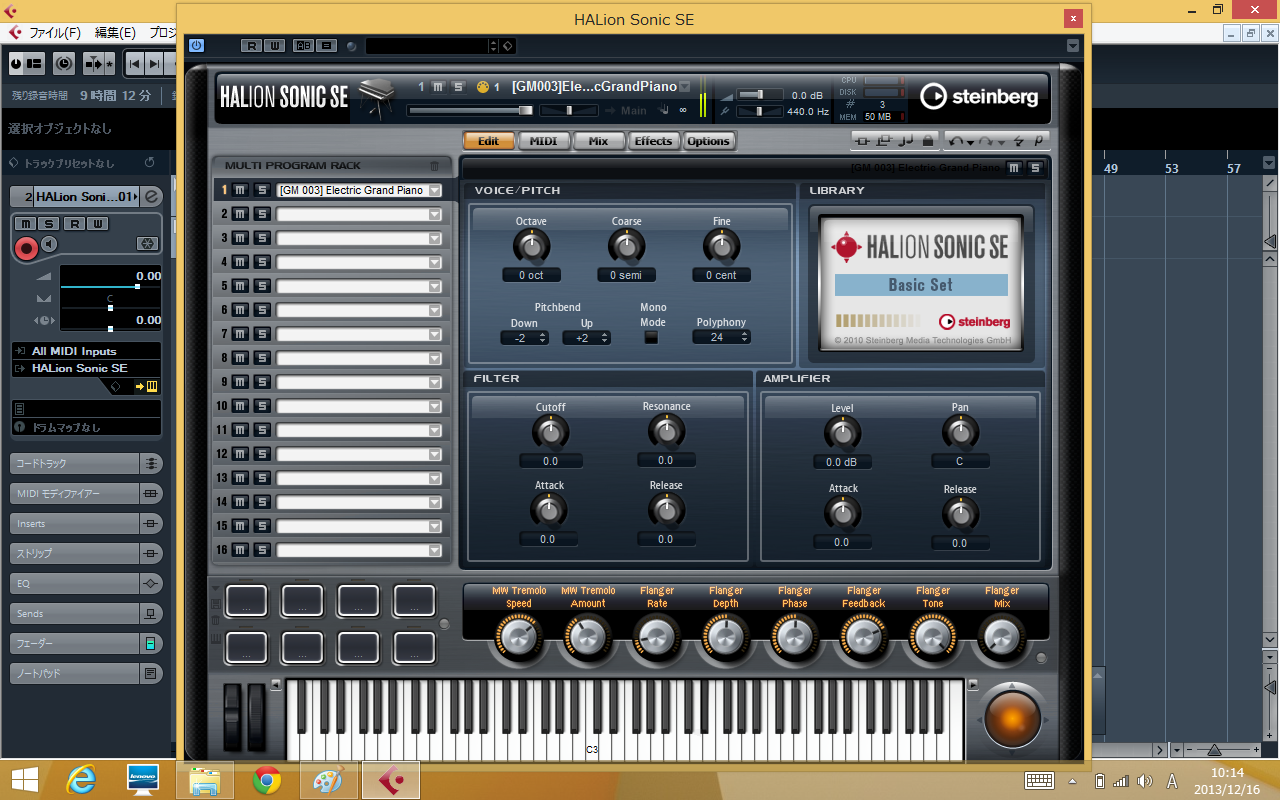The width and height of the screenshot is (1280, 800).
Task: Open the slot 1 Electric Grand Piano dropdown
Action: pyautogui.click(x=435, y=190)
